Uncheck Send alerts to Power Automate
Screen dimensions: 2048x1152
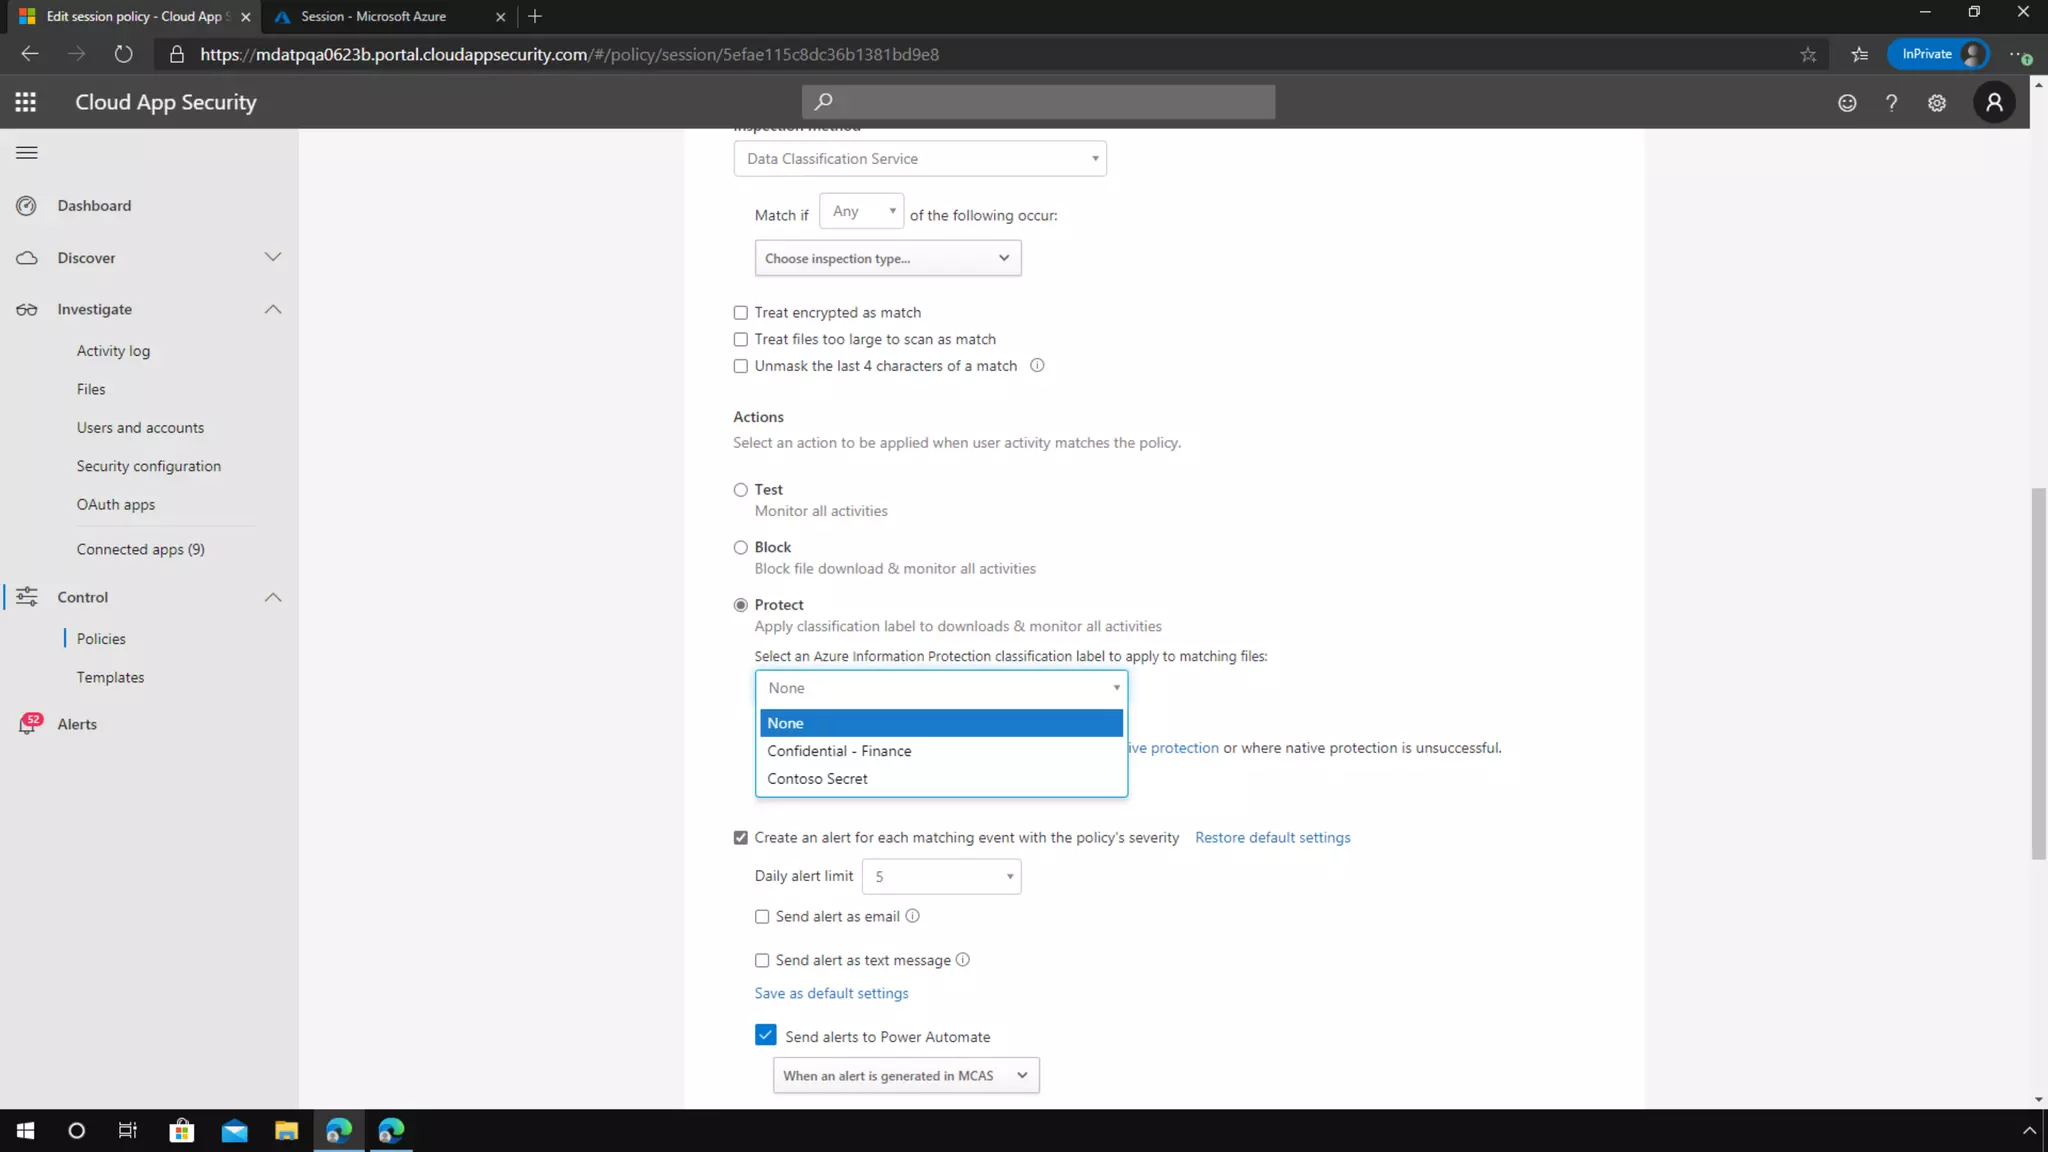pyautogui.click(x=765, y=1036)
